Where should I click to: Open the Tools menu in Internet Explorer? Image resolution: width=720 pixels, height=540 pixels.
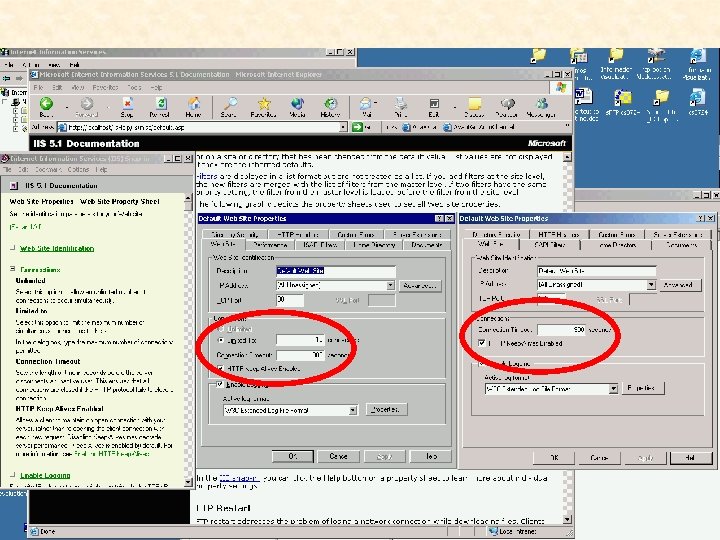point(134,87)
